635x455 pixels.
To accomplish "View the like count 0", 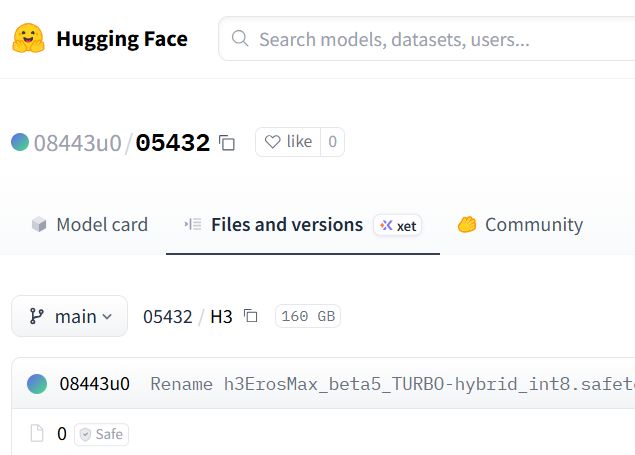I will (332, 142).
